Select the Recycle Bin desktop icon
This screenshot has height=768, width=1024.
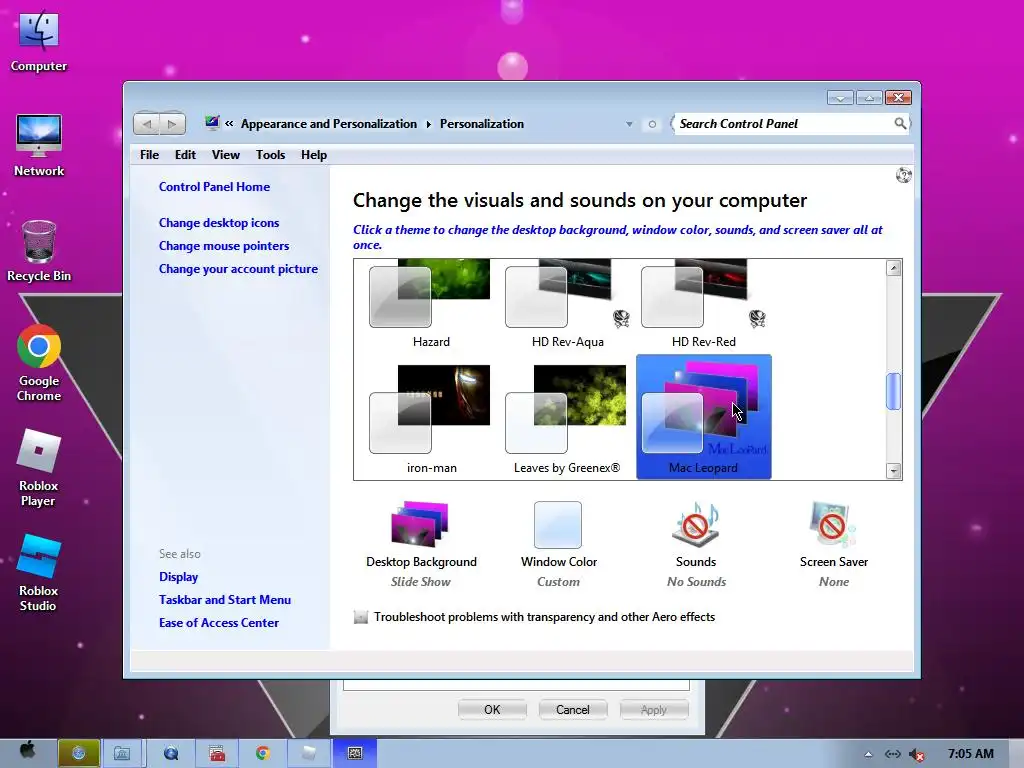pos(39,251)
